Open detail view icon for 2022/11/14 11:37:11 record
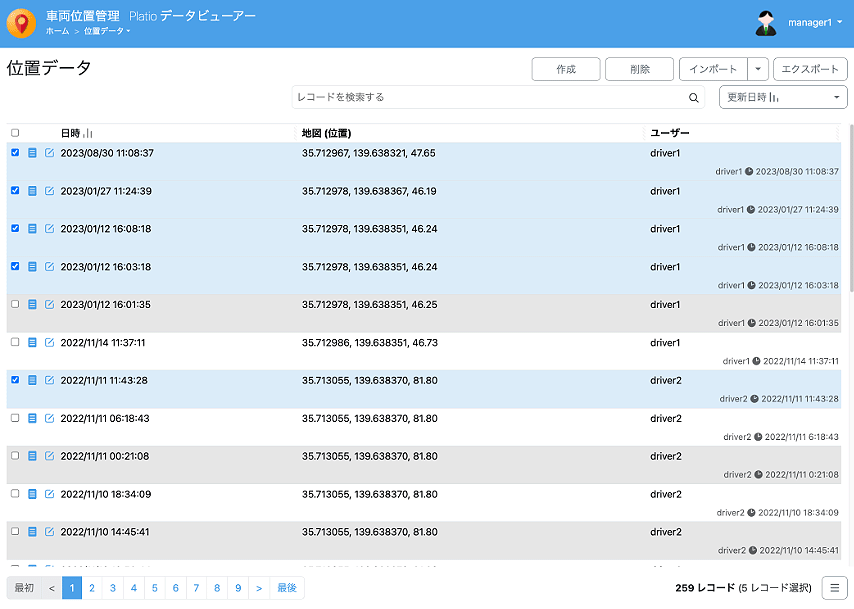854x609 pixels. 33,342
